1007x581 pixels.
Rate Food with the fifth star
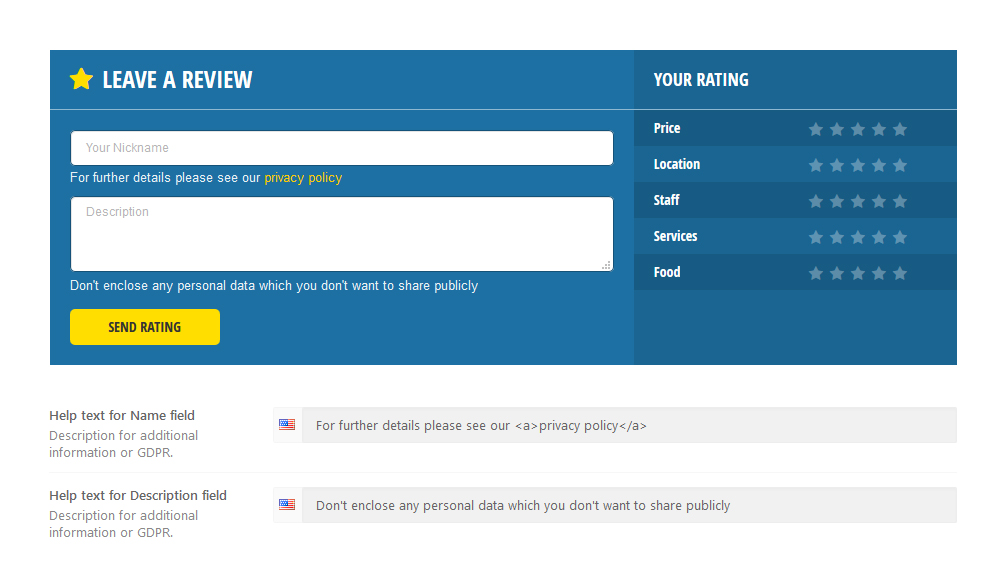[x=900, y=273]
